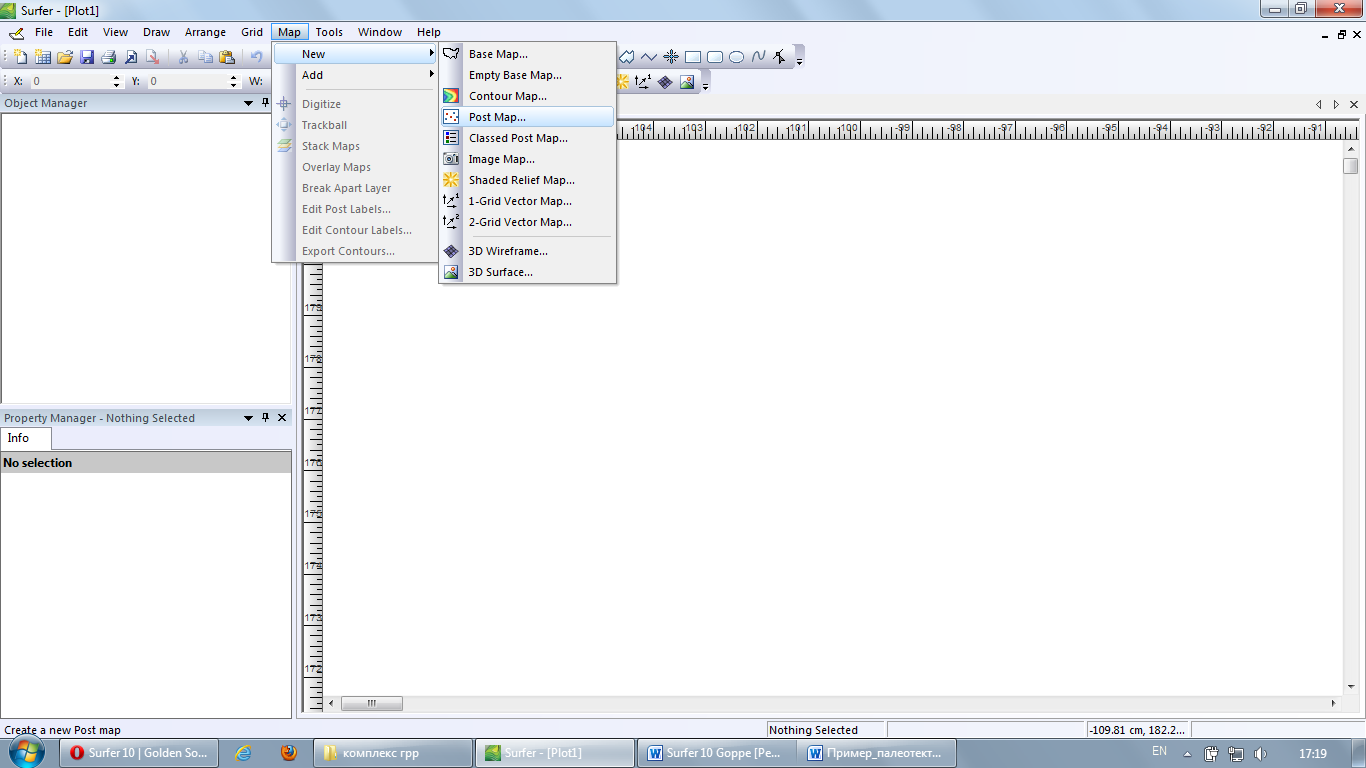Click the Y position input field
Screen dimensions: 1366x768
187,81
